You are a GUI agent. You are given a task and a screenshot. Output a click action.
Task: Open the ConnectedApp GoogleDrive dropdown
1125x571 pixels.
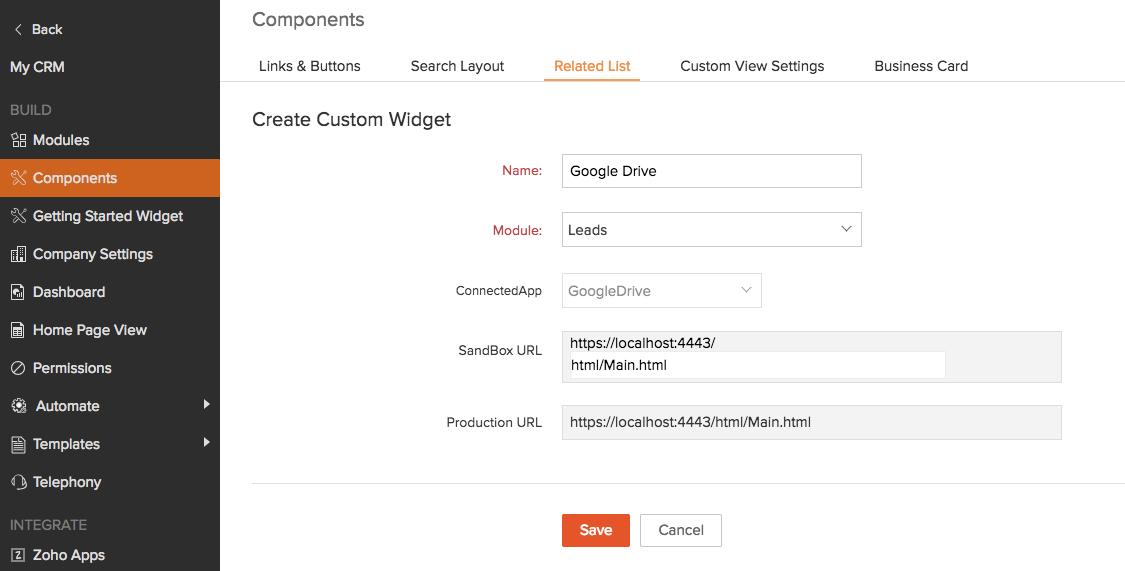coord(661,291)
